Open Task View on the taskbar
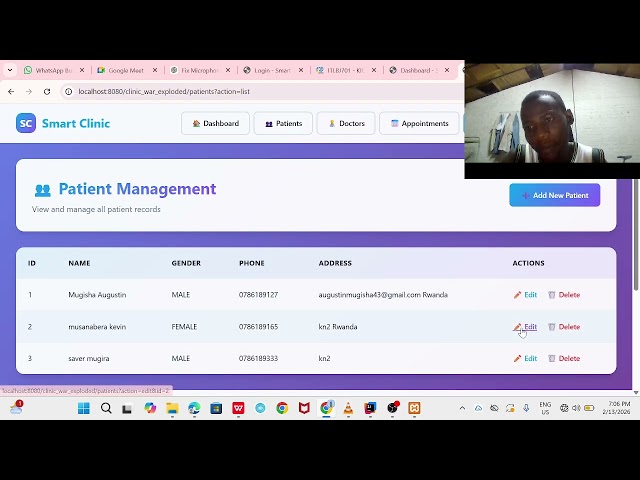 tap(127, 408)
